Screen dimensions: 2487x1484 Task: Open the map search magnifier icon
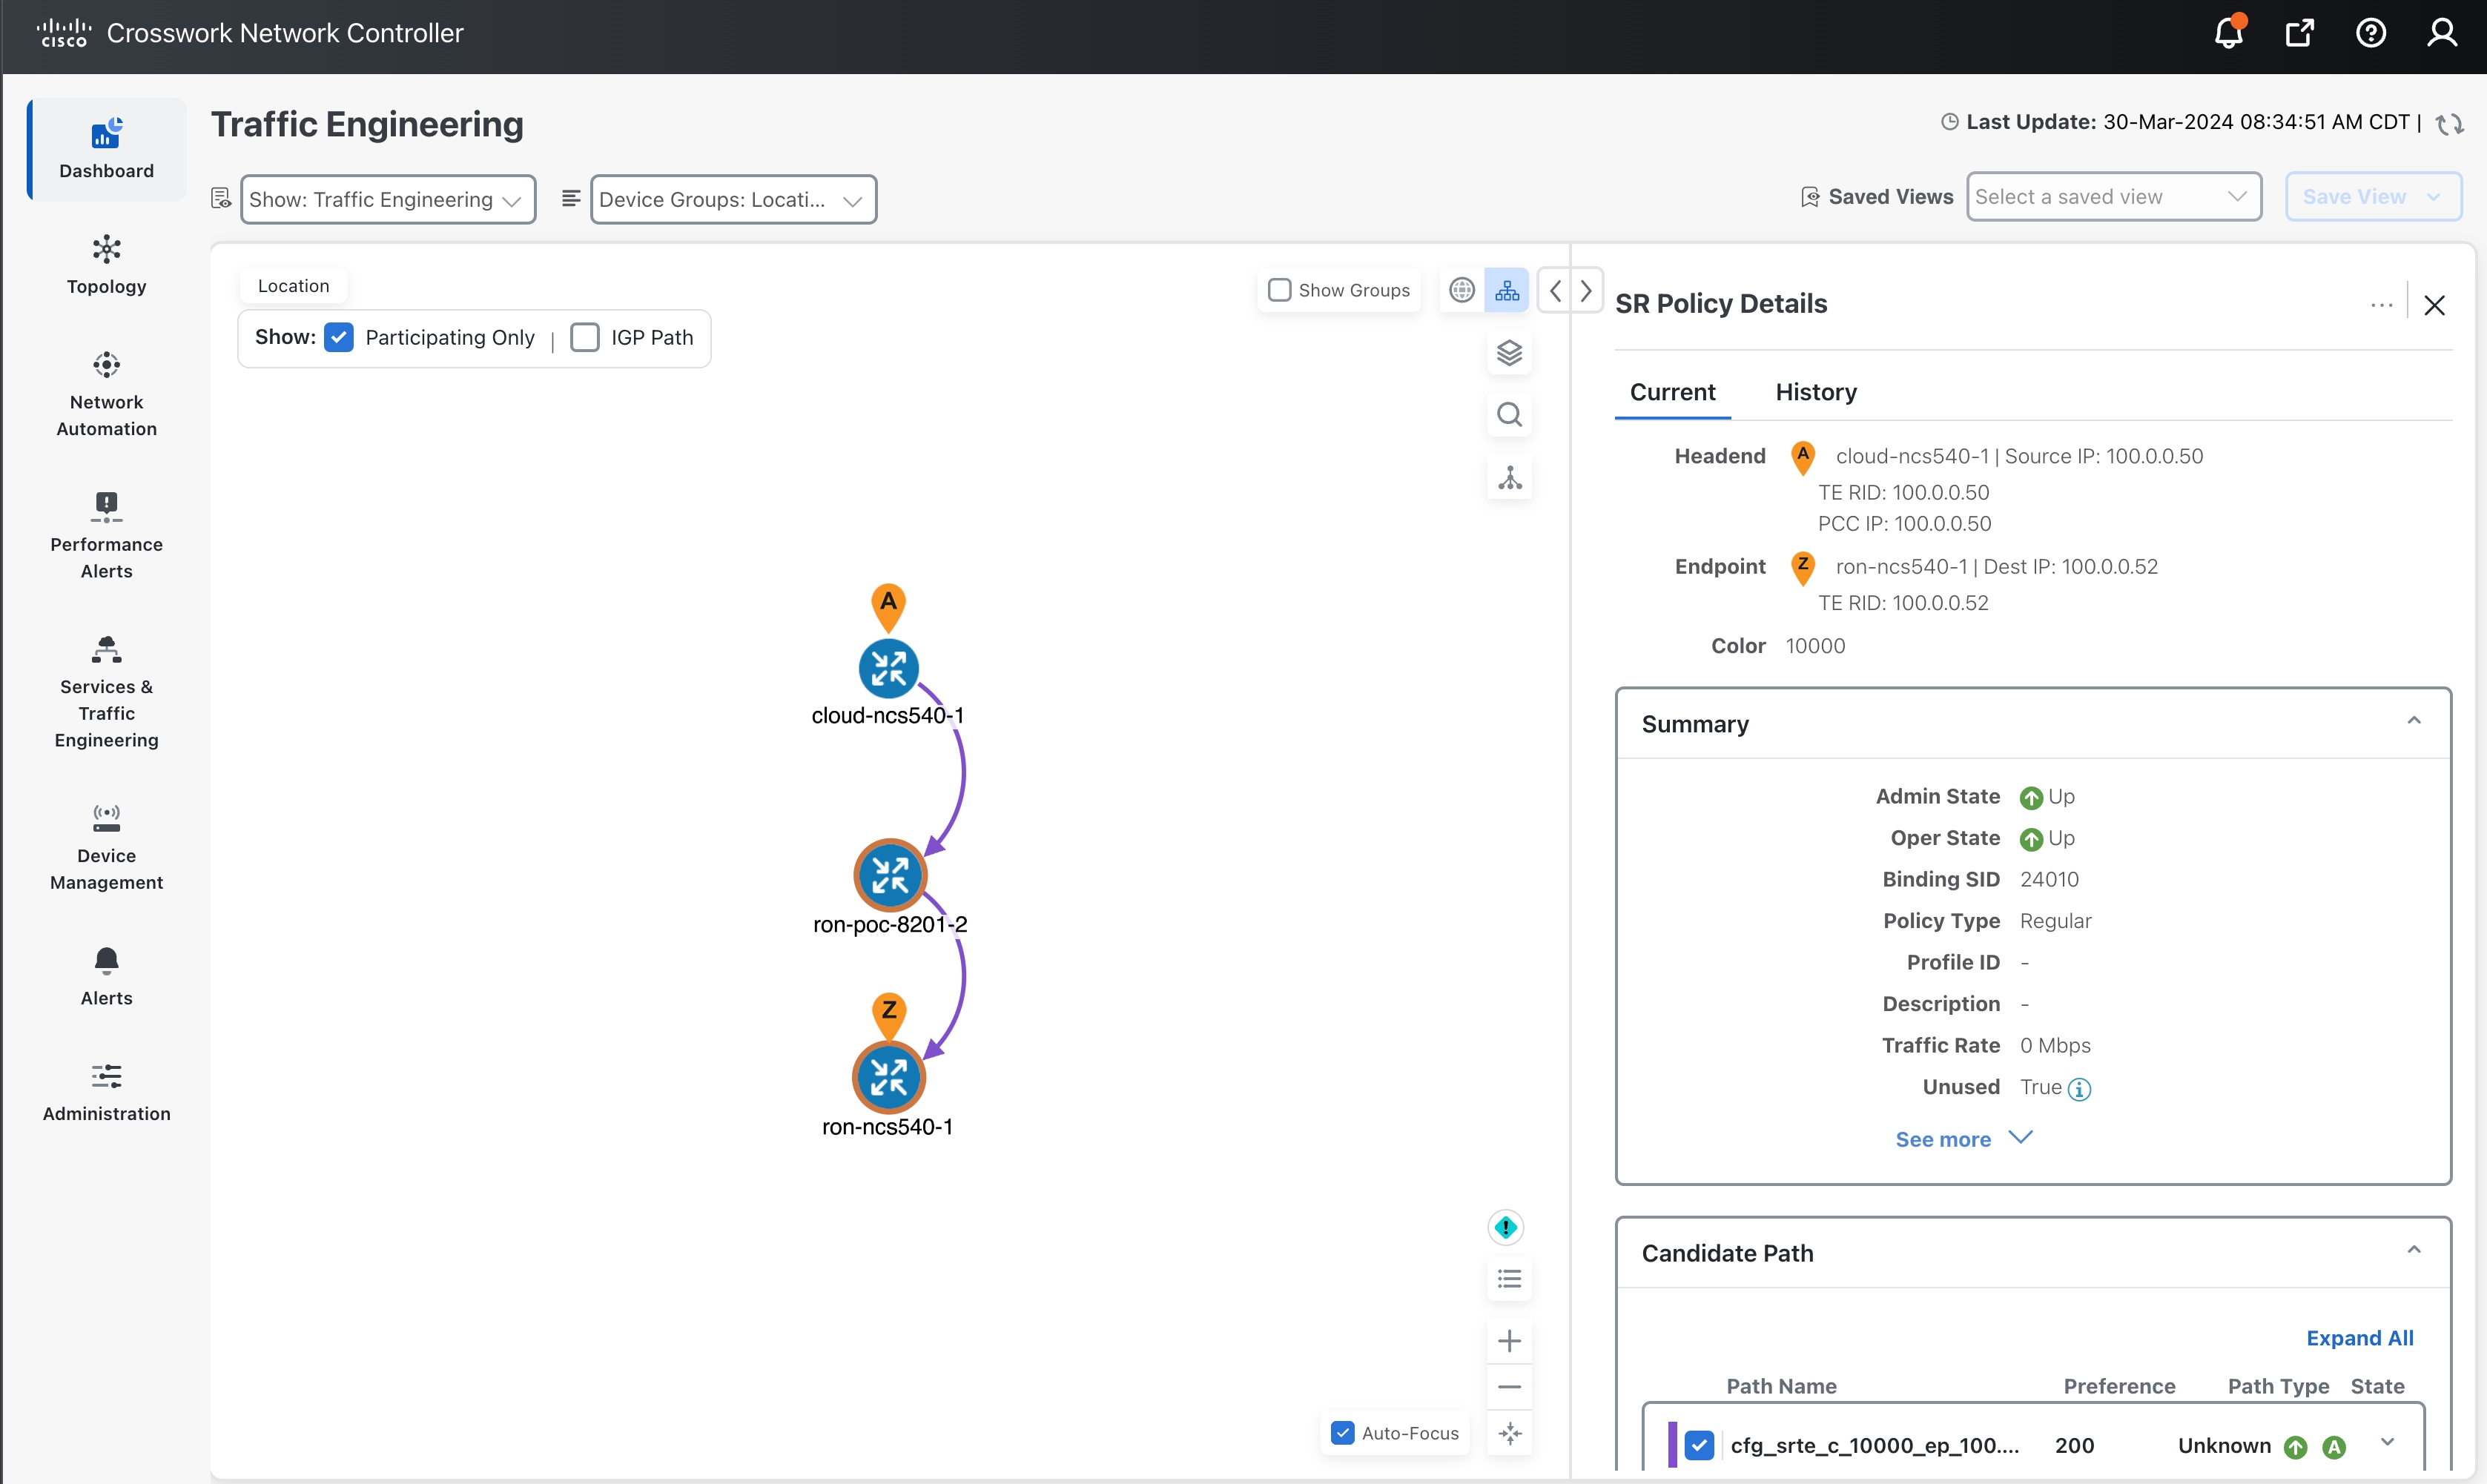click(1509, 415)
